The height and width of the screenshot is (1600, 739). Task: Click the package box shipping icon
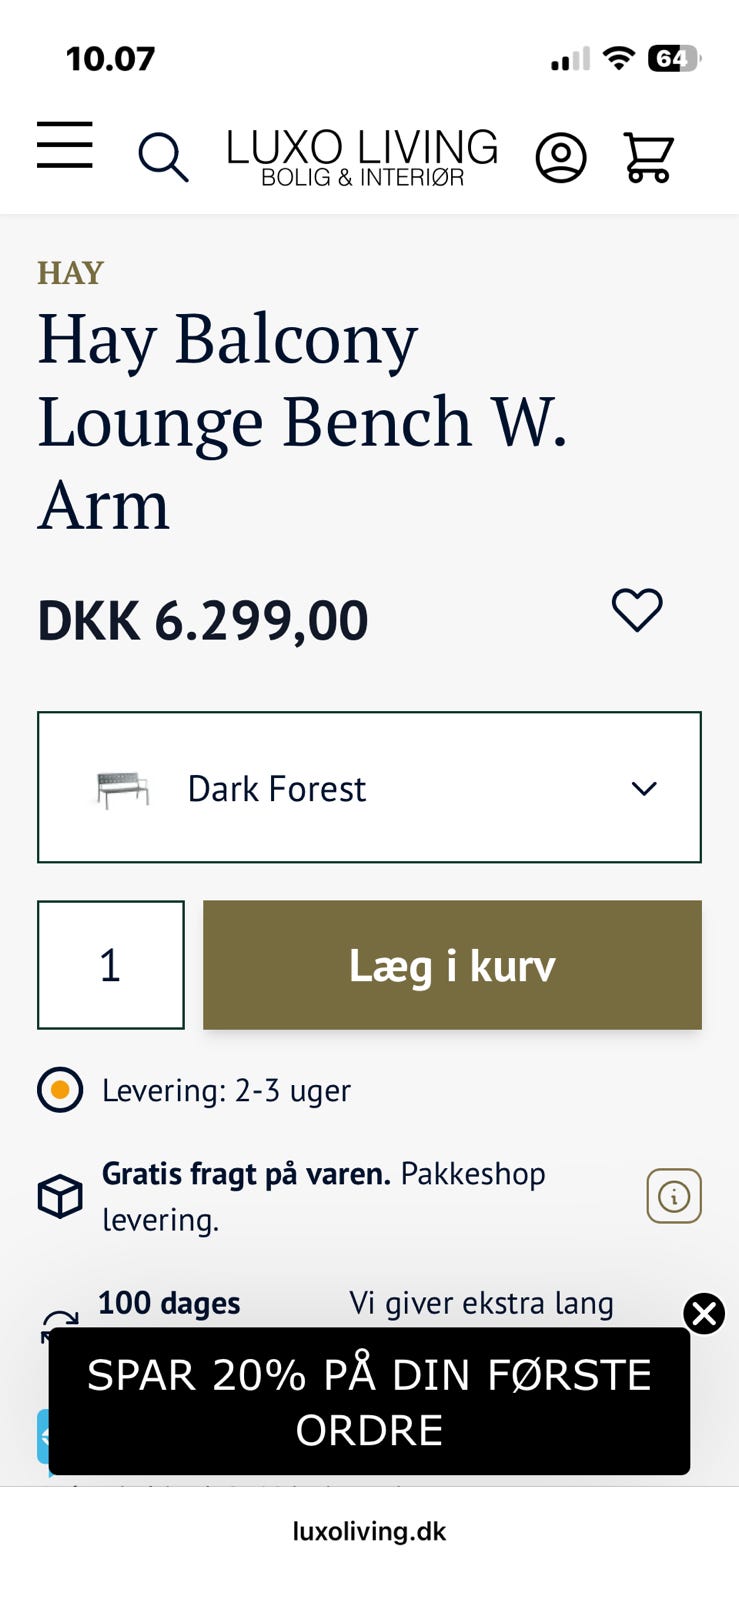click(x=60, y=1196)
